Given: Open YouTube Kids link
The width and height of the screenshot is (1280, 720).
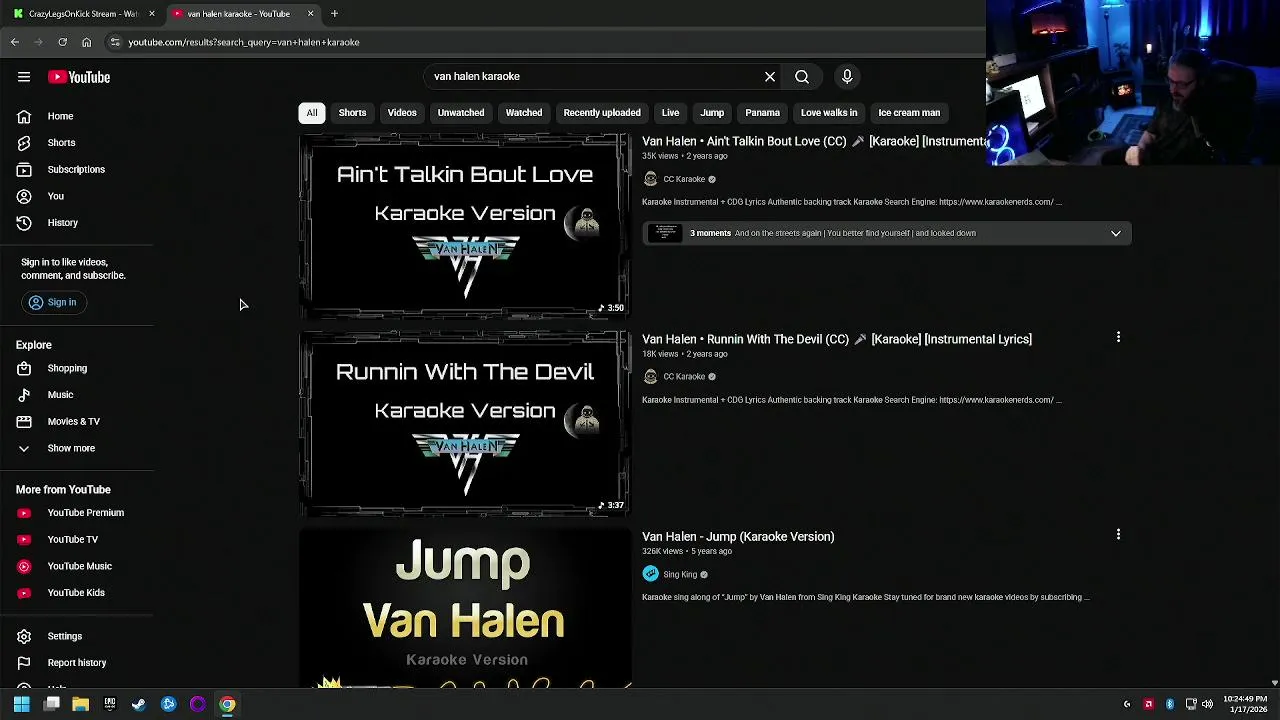Looking at the screenshot, I should [x=77, y=593].
